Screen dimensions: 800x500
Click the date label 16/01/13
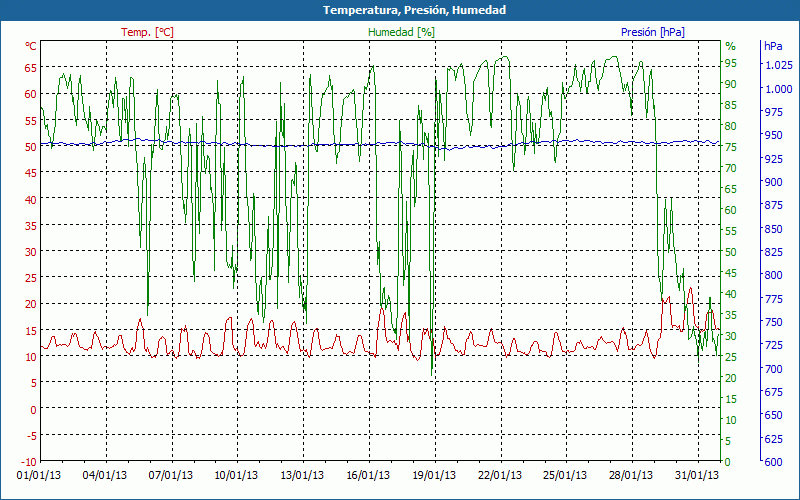pos(368,475)
